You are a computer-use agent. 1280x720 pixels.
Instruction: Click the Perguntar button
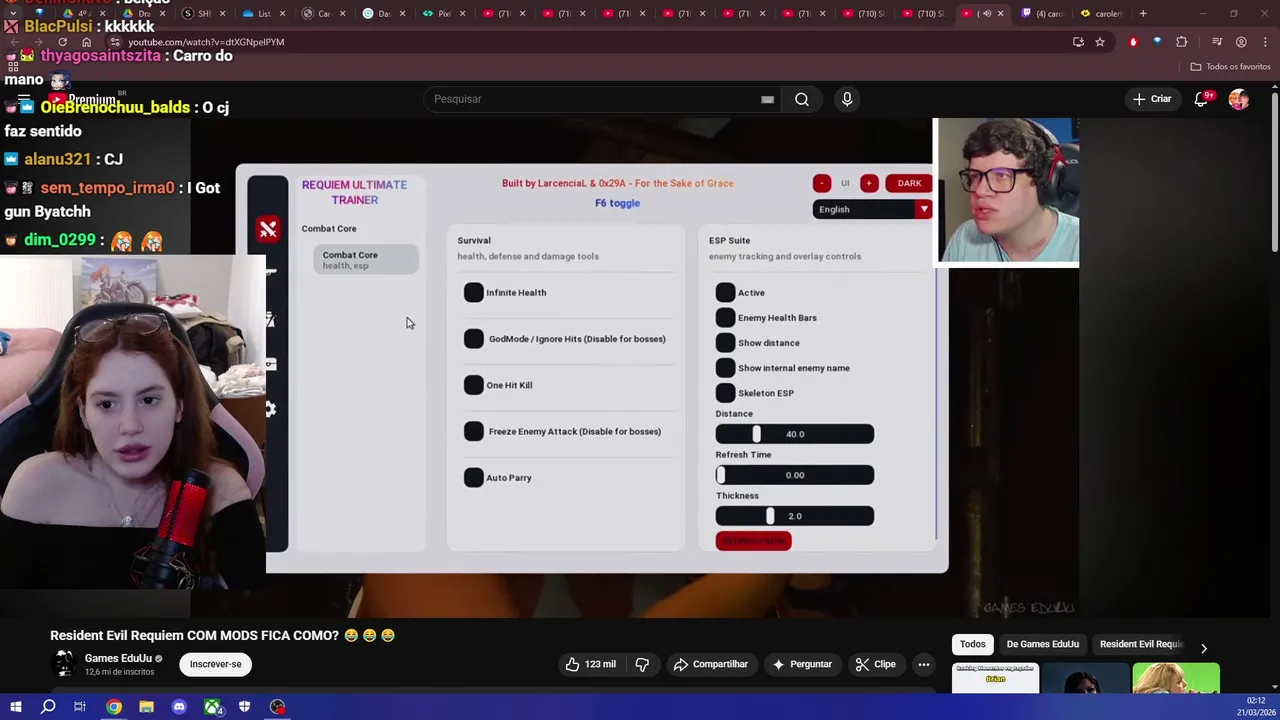coord(801,664)
